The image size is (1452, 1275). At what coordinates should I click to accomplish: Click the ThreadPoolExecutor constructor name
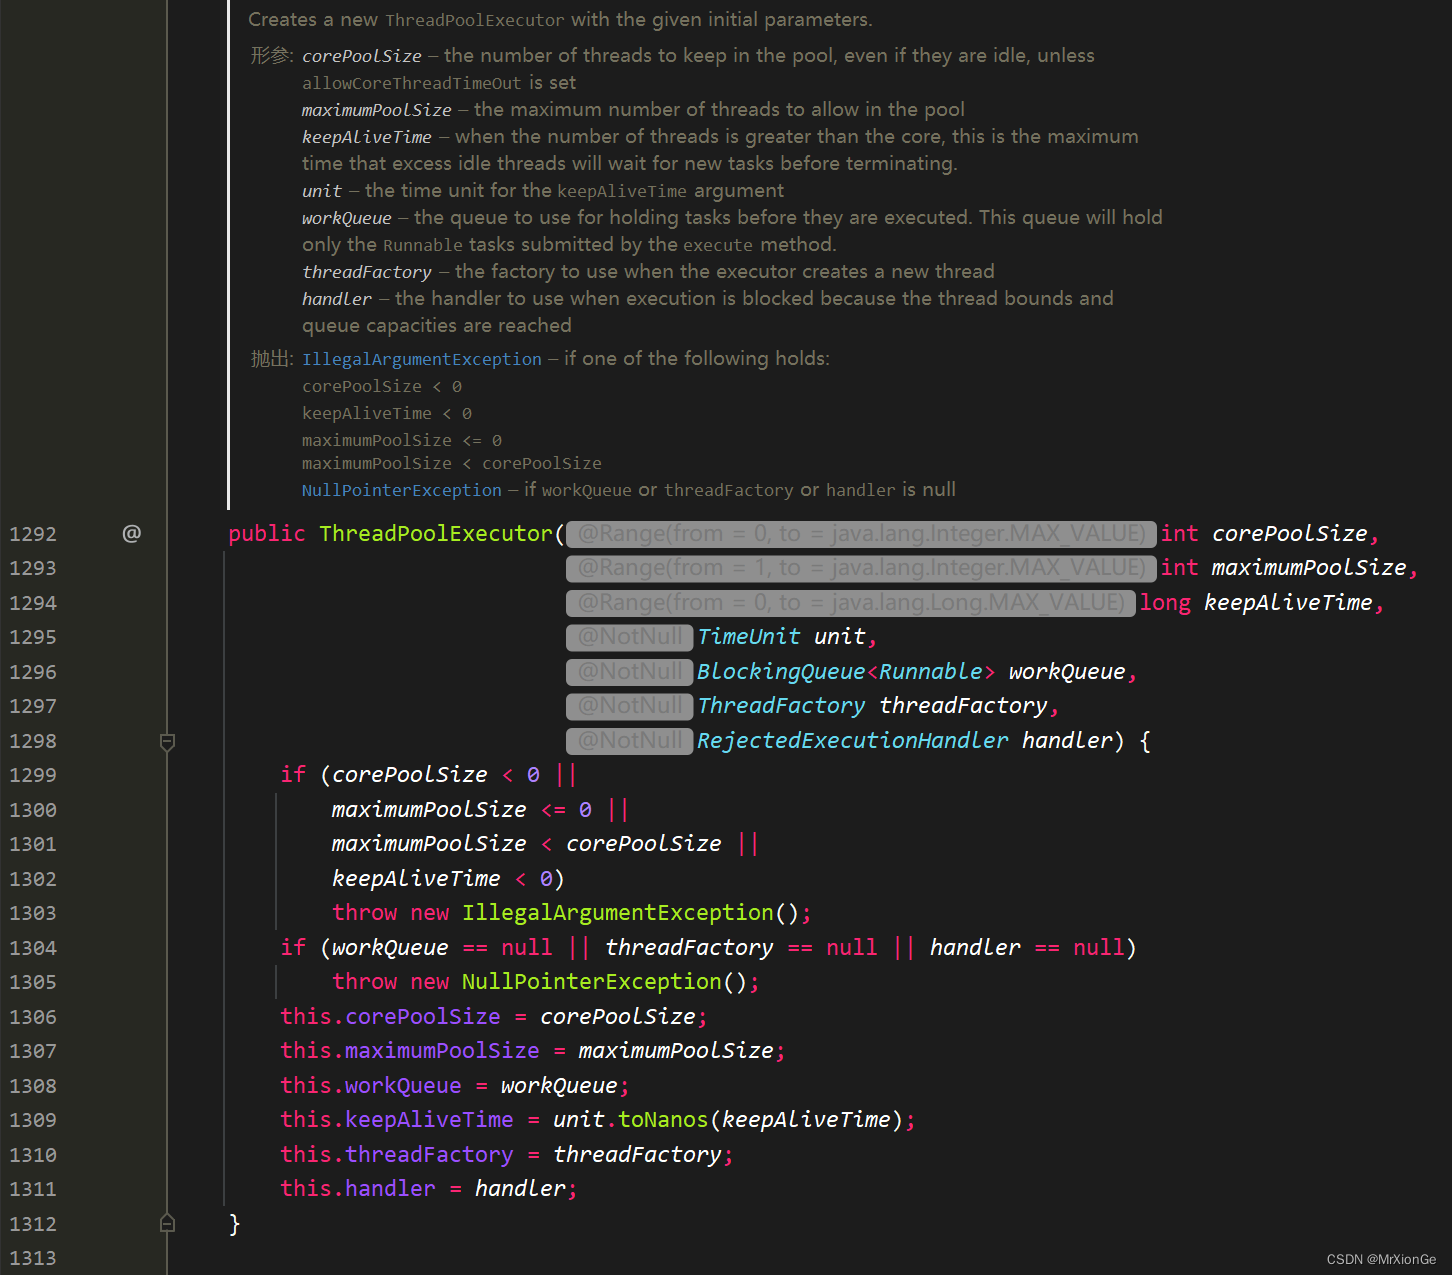click(x=436, y=534)
